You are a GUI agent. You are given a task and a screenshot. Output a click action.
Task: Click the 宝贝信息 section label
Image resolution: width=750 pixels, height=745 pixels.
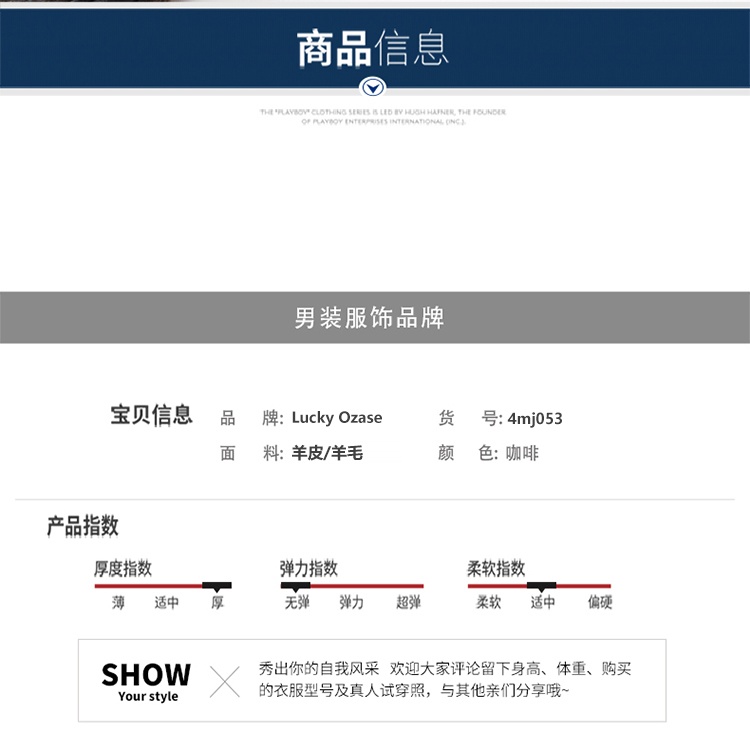pos(151,416)
